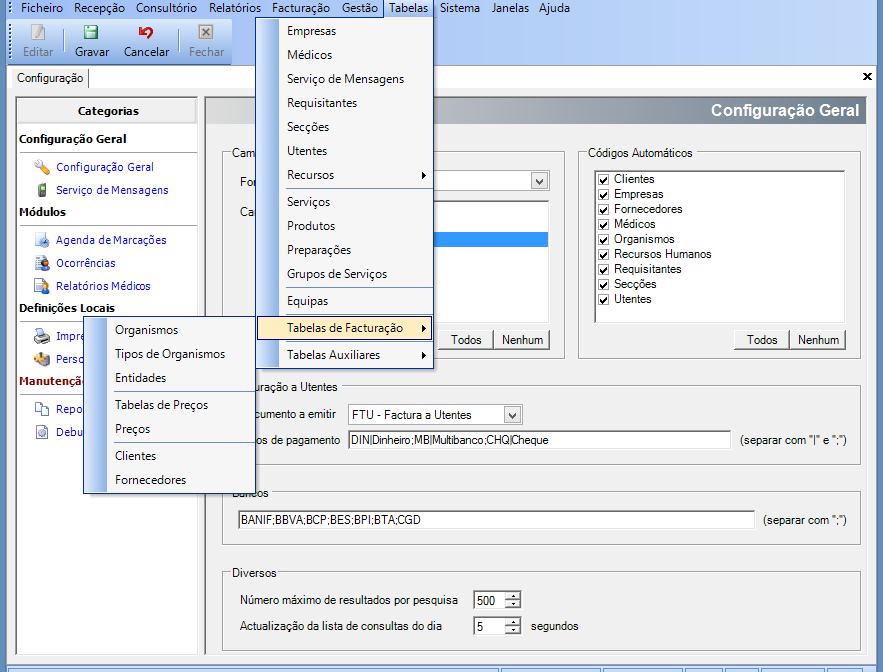The image size is (883, 672).
Task: Decrease the update interval seconds spinner
Action: pos(512,630)
